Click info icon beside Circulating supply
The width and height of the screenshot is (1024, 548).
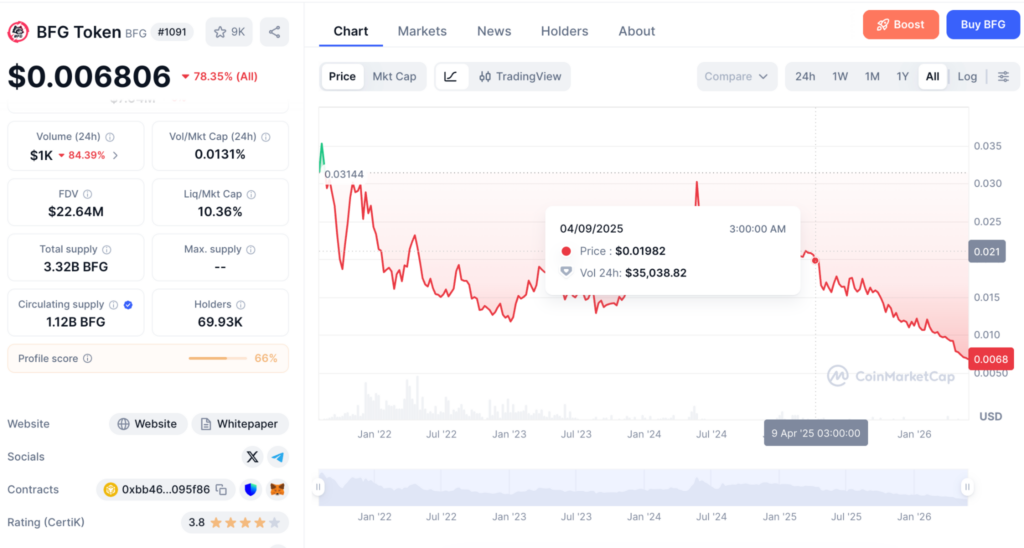point(114,305)
